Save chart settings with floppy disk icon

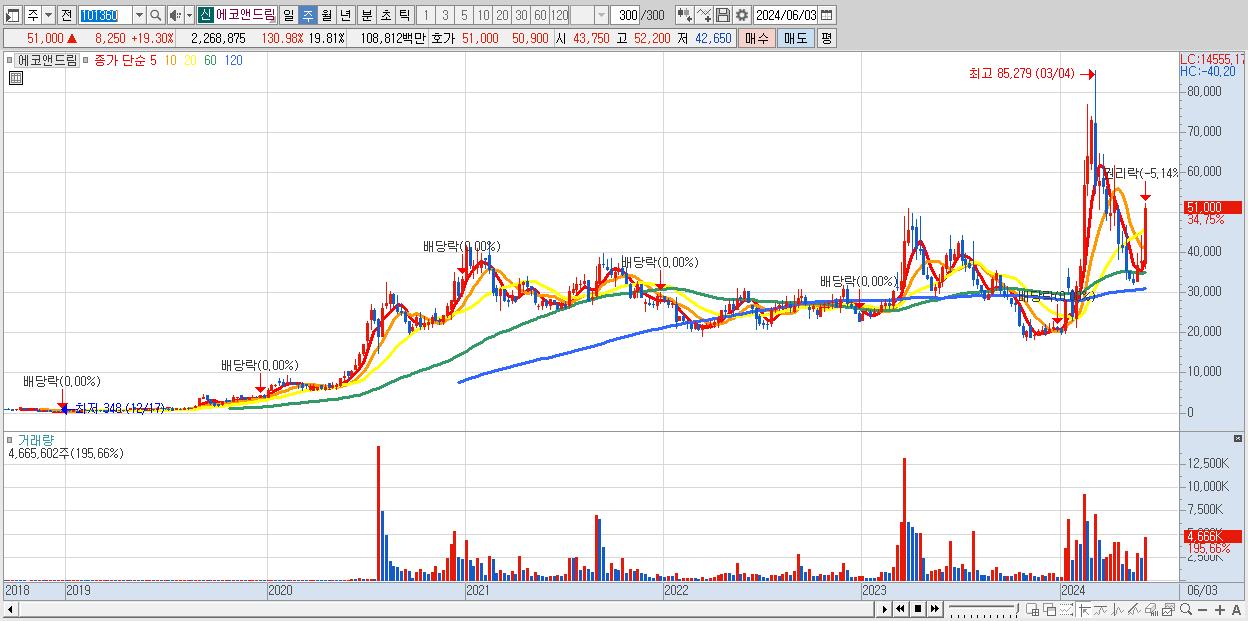722,15
